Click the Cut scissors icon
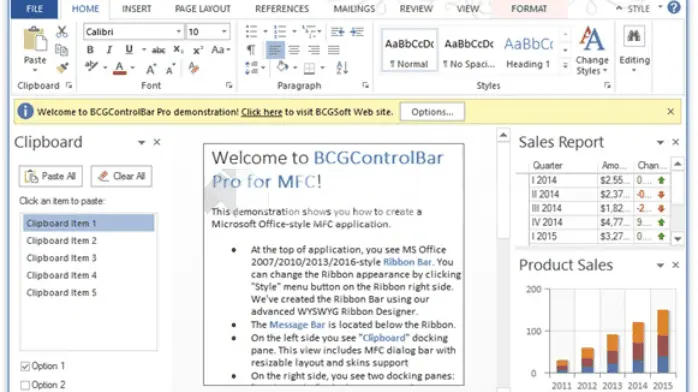Viewport: 698px width, 392px height. [x=62, y=32]
